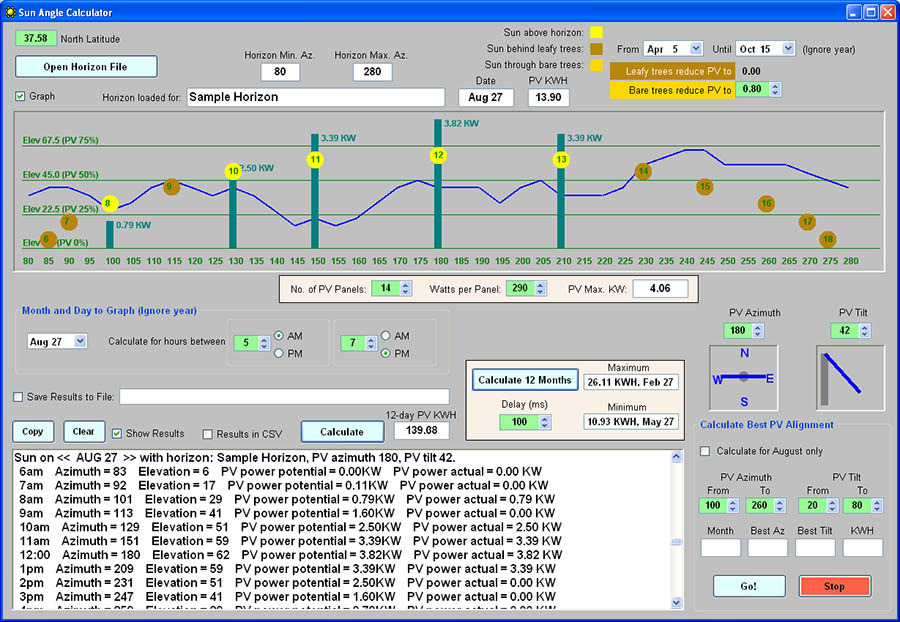Select the hour 17 sun marker
Viewport: 900px width, 622px height.
click(x=807, y=221)
